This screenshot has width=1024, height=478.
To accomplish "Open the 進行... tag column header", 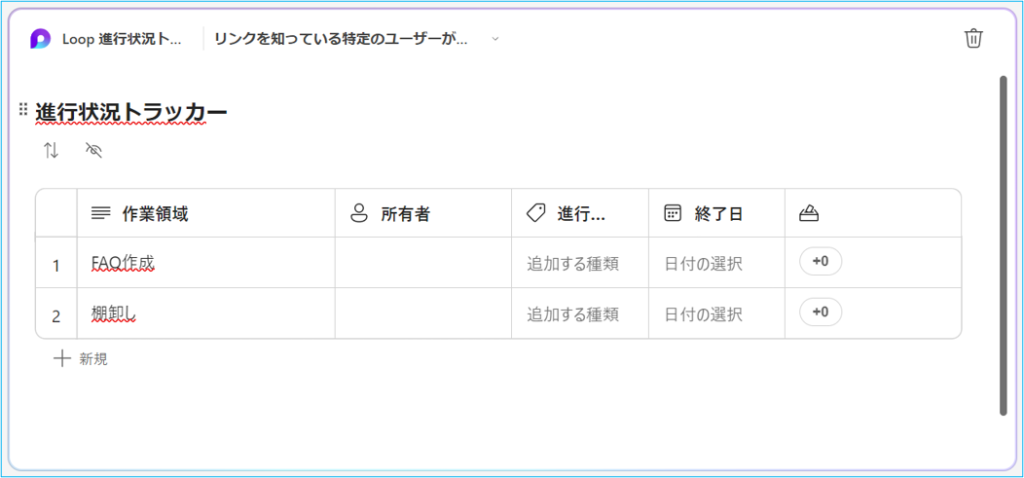I will (580, 213).
